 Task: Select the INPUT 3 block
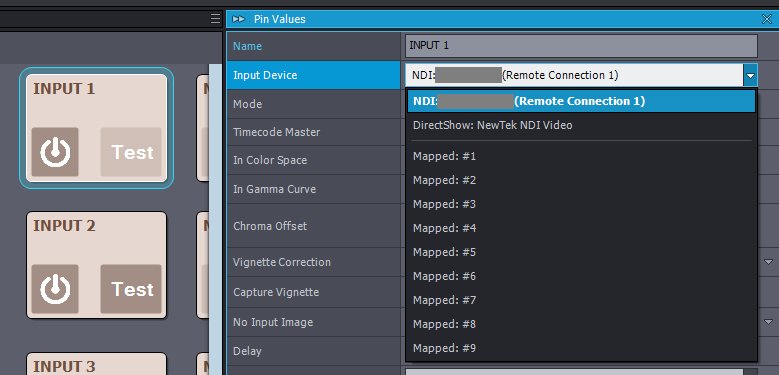pyautogui.click(x=96, y=364)
